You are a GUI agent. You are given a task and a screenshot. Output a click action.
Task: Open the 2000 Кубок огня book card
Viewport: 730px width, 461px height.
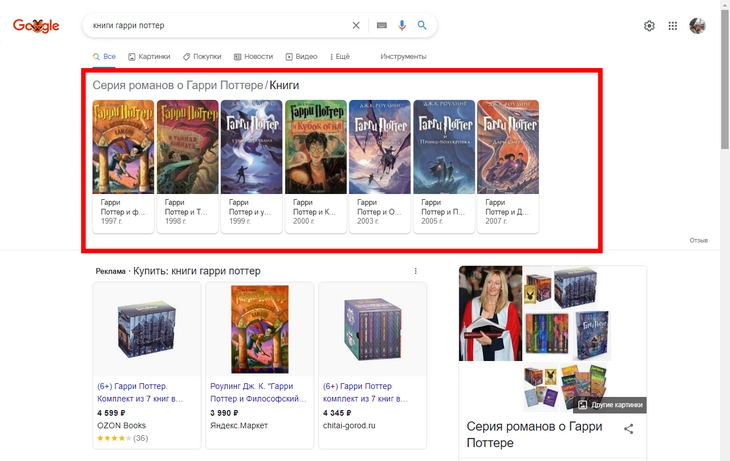pyautogui.click(x=316, y=166)
